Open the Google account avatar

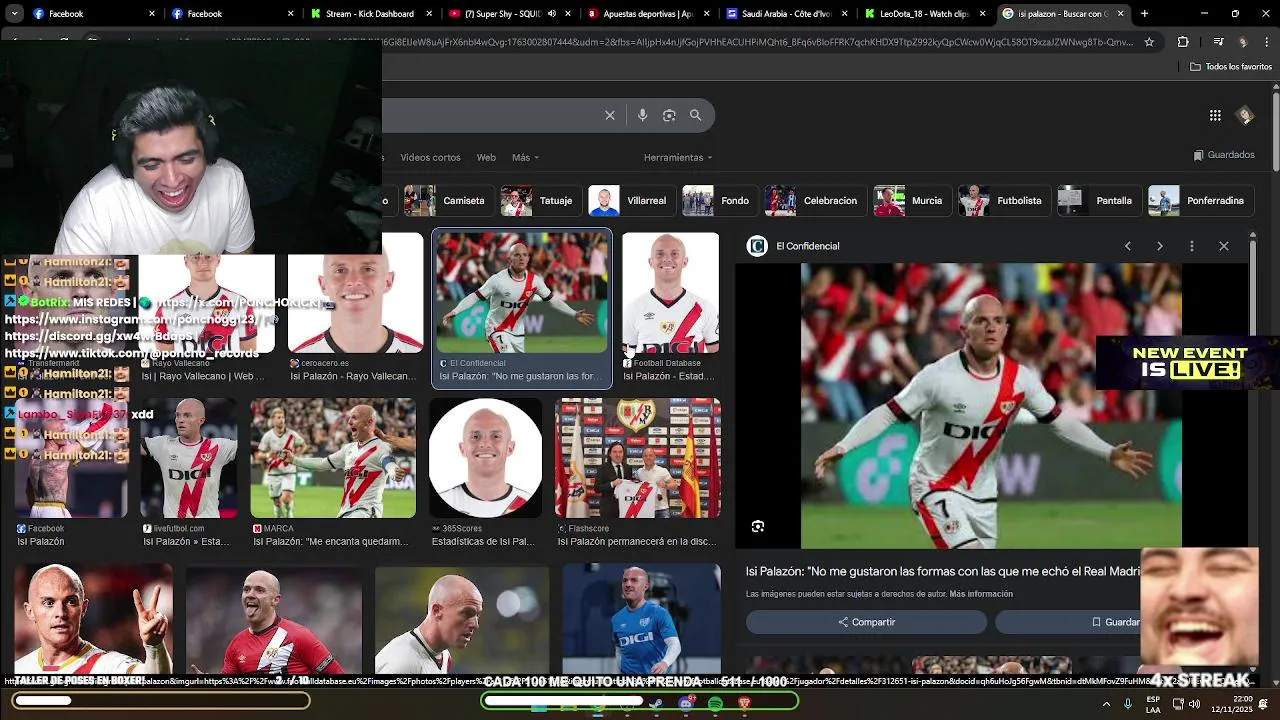pyautogui.click(x=1245, y=115)
